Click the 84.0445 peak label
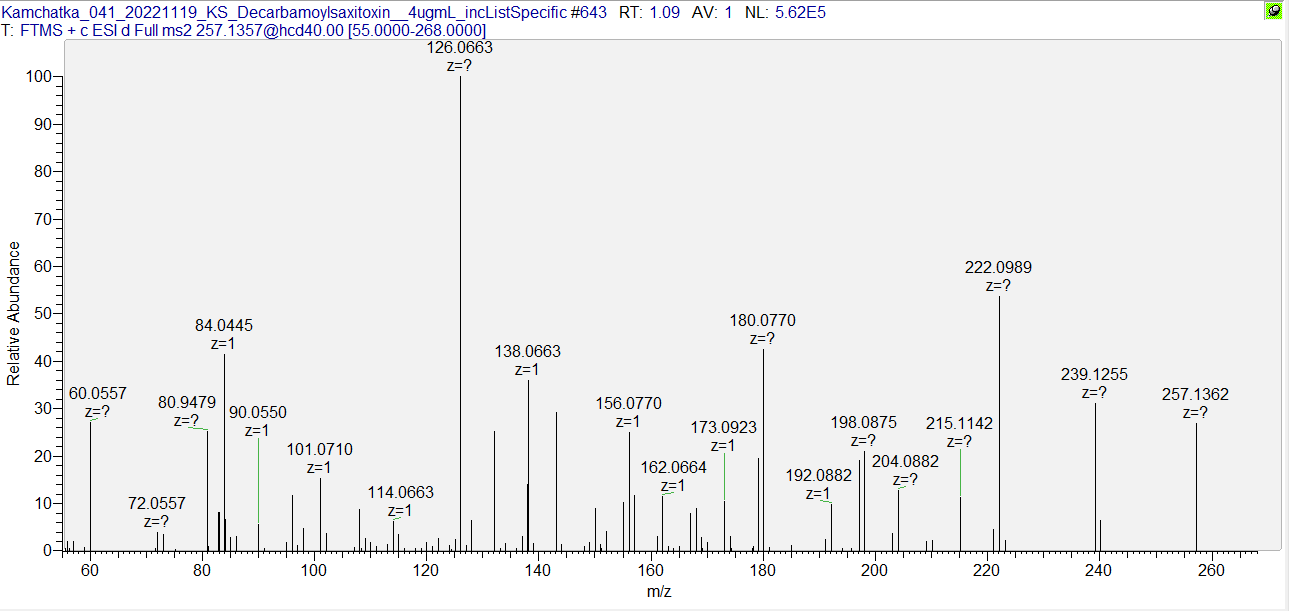Image resolution: width=1289 pixels, height=611 pixels. point(224,325)
